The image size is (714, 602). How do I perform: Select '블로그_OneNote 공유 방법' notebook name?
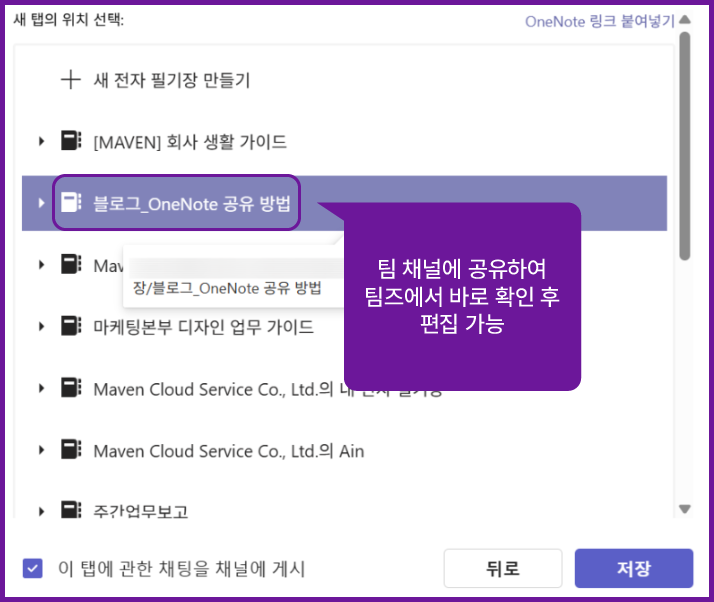pyautogui.click(x=192, y=204)
